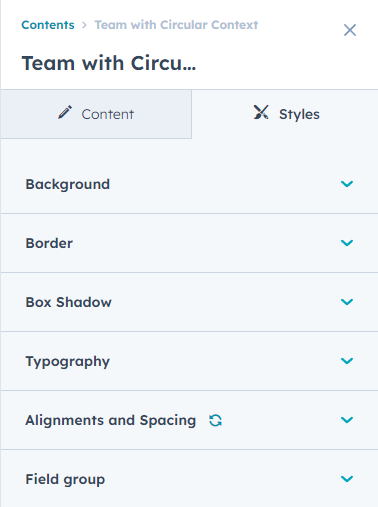Image resolution: width=378 pixels, height=507 pixels.
Task: Open the Border settings label
Action: (49, 243)
